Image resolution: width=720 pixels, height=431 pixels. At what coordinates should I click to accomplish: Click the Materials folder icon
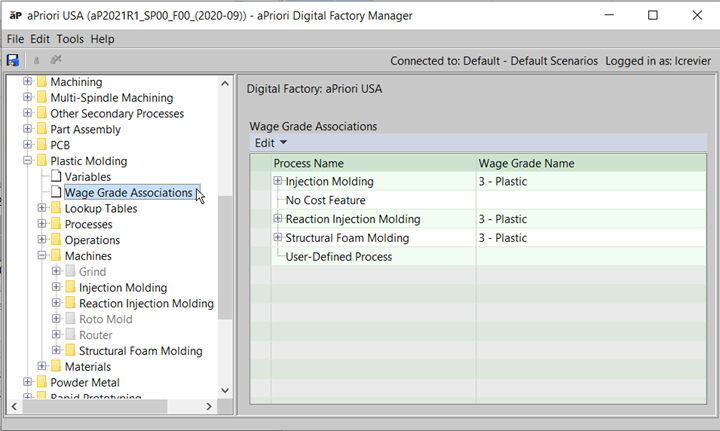56,366
